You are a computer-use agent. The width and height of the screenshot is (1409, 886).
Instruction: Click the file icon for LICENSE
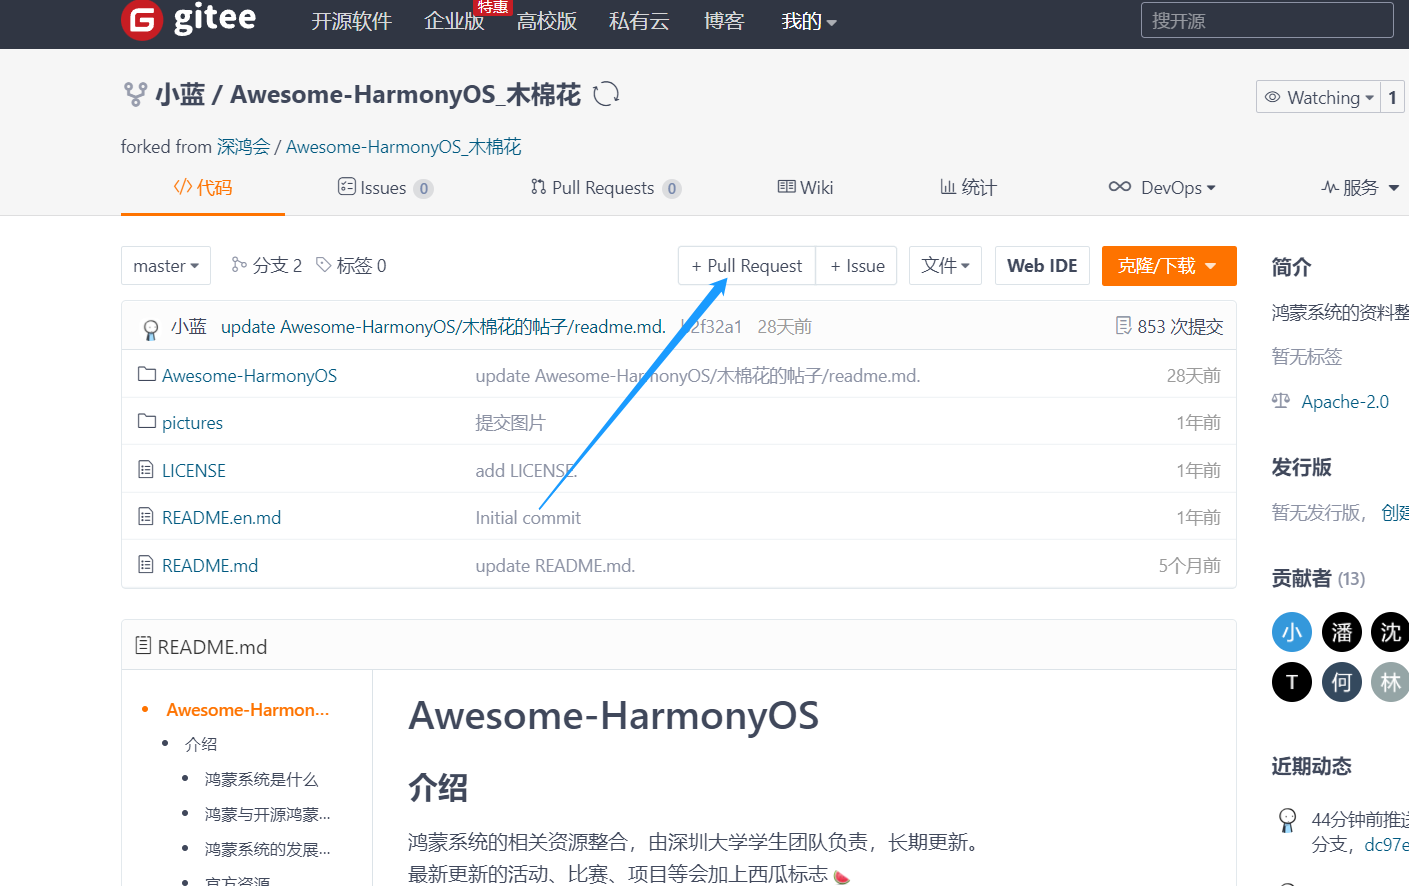tap(146, 470)
